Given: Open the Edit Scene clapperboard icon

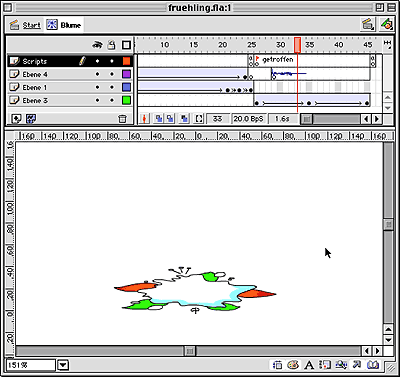Looking at the screenshot, I should pyautogui.click(x=368, y=25).
